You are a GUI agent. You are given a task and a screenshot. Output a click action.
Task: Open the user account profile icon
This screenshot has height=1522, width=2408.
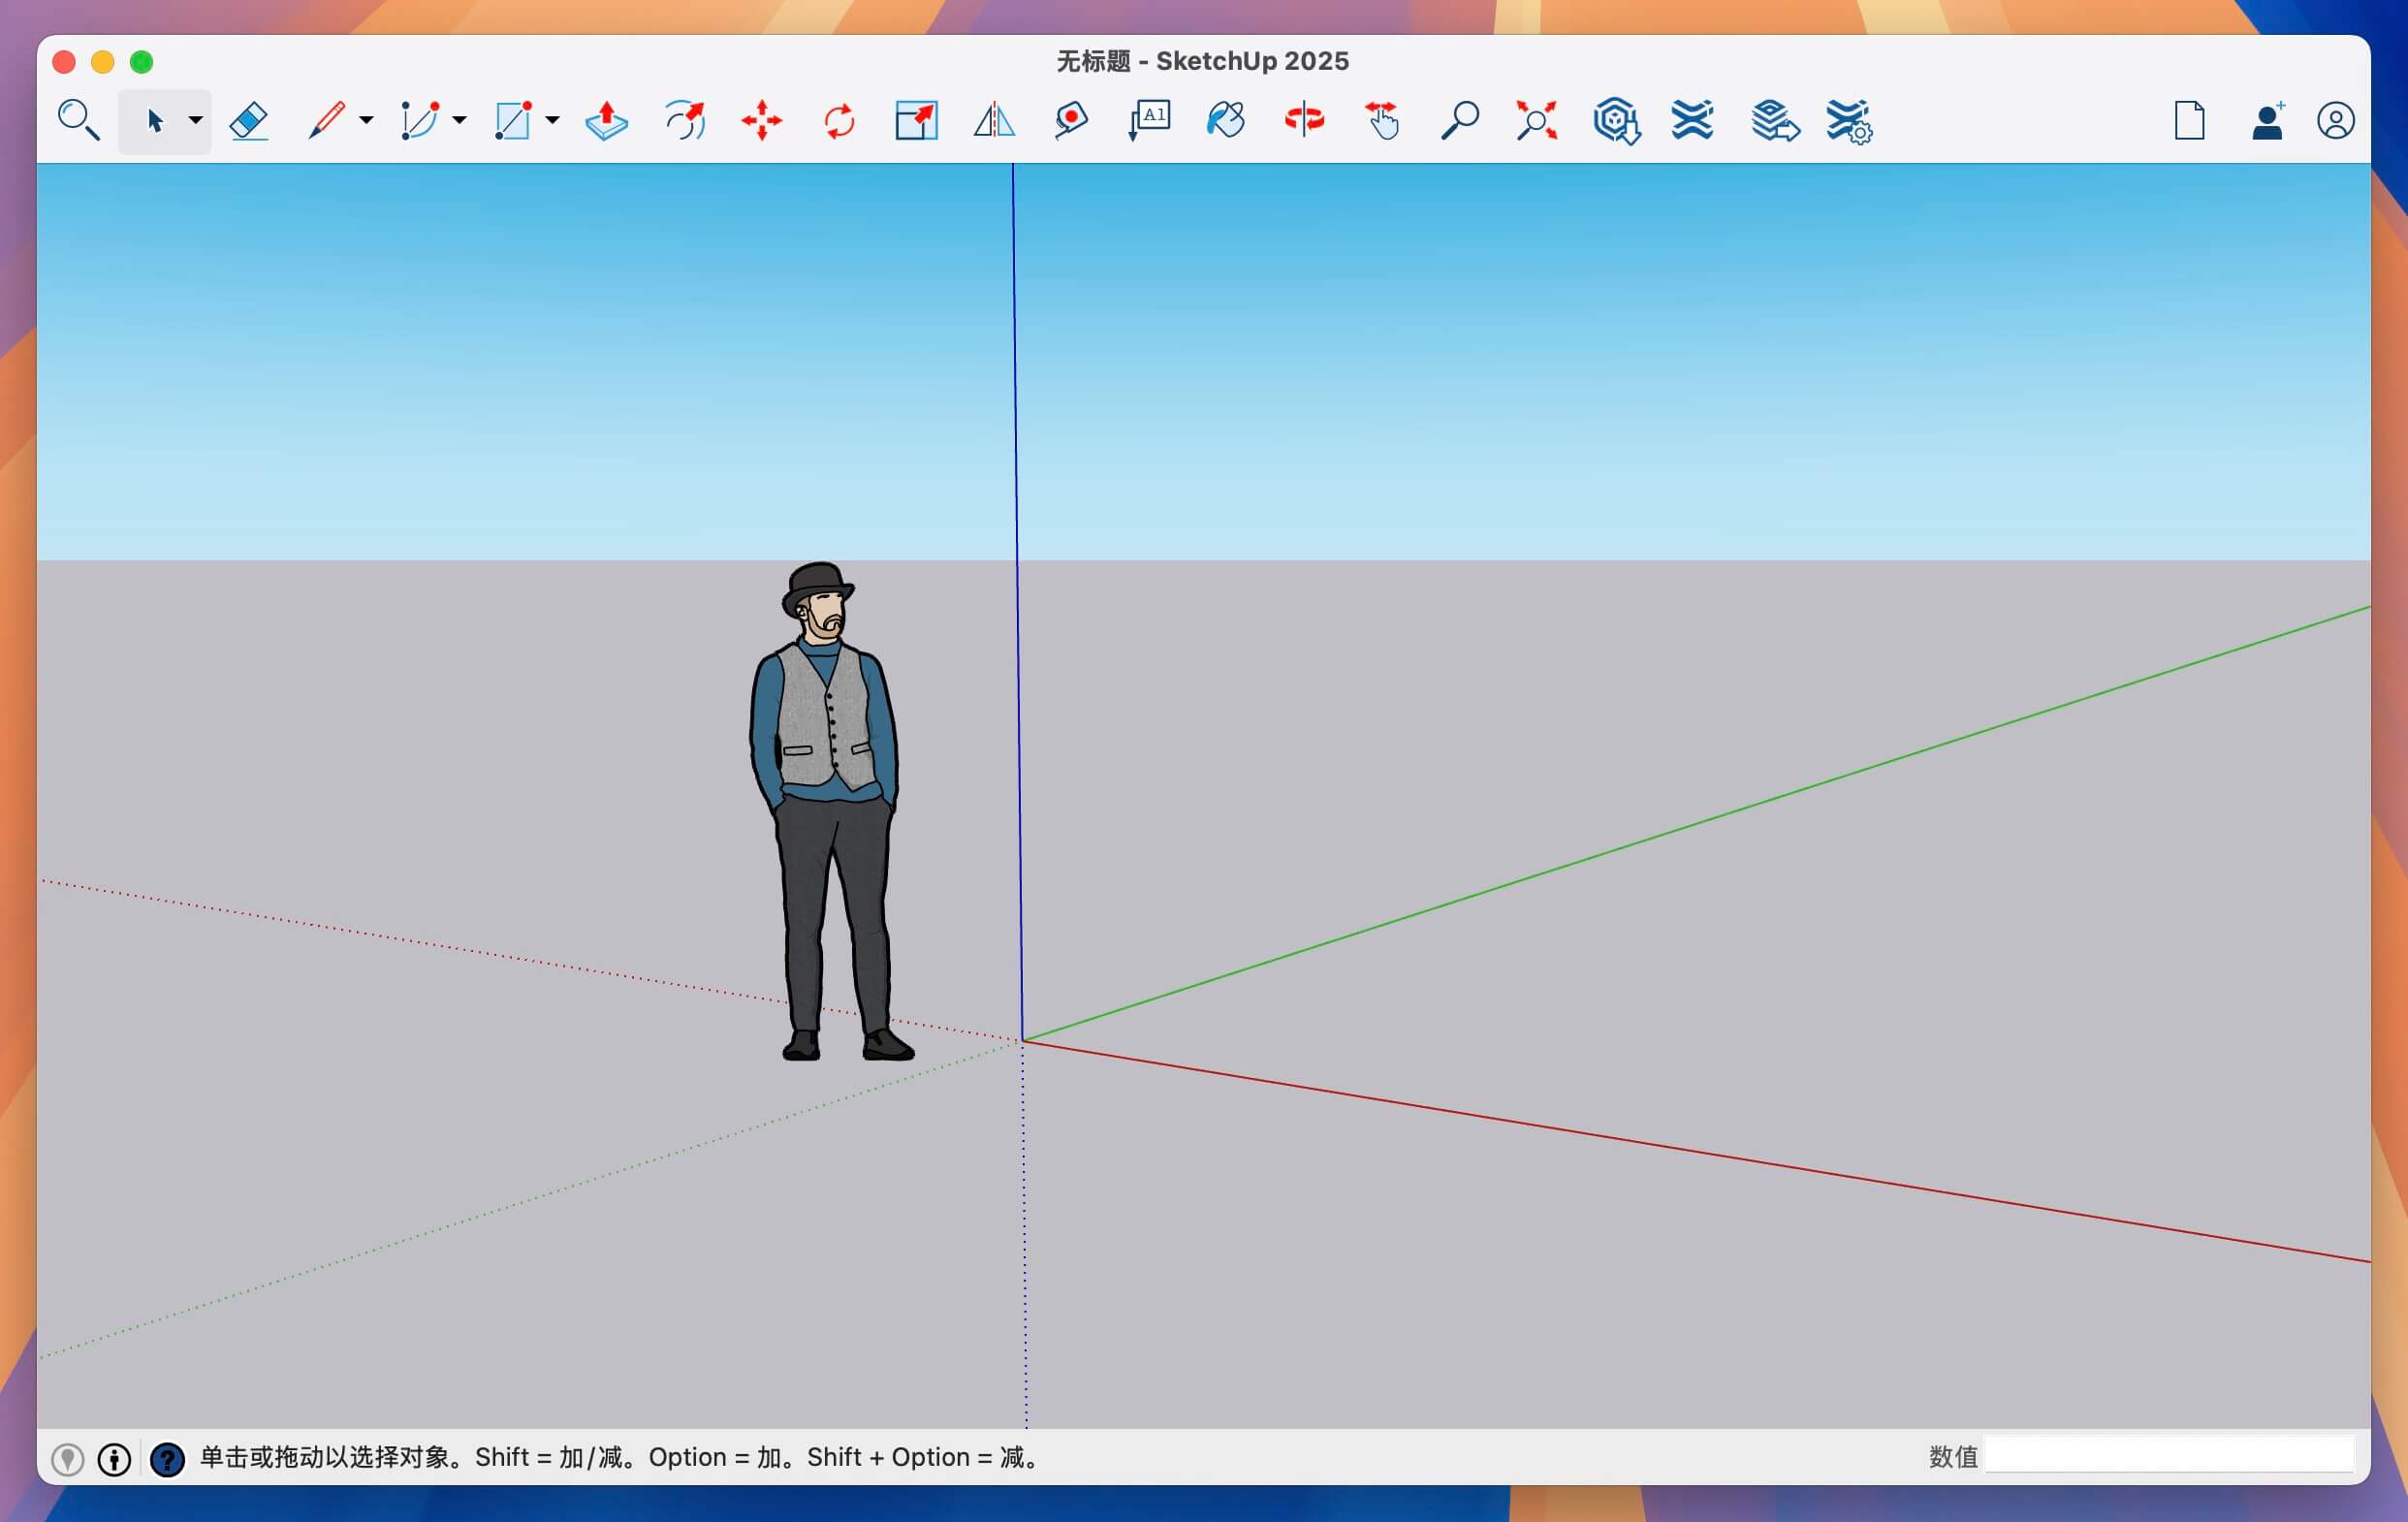click(2335, 121)
